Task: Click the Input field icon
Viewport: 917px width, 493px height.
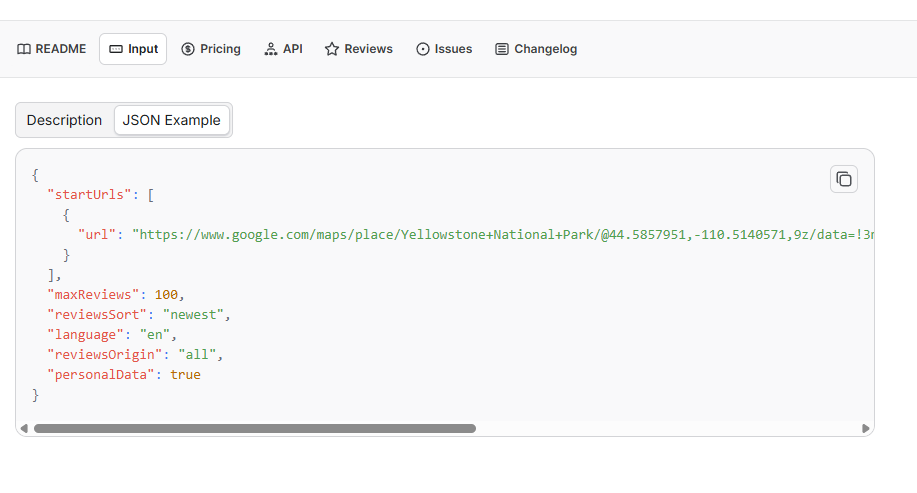Action: click(116, 49)
